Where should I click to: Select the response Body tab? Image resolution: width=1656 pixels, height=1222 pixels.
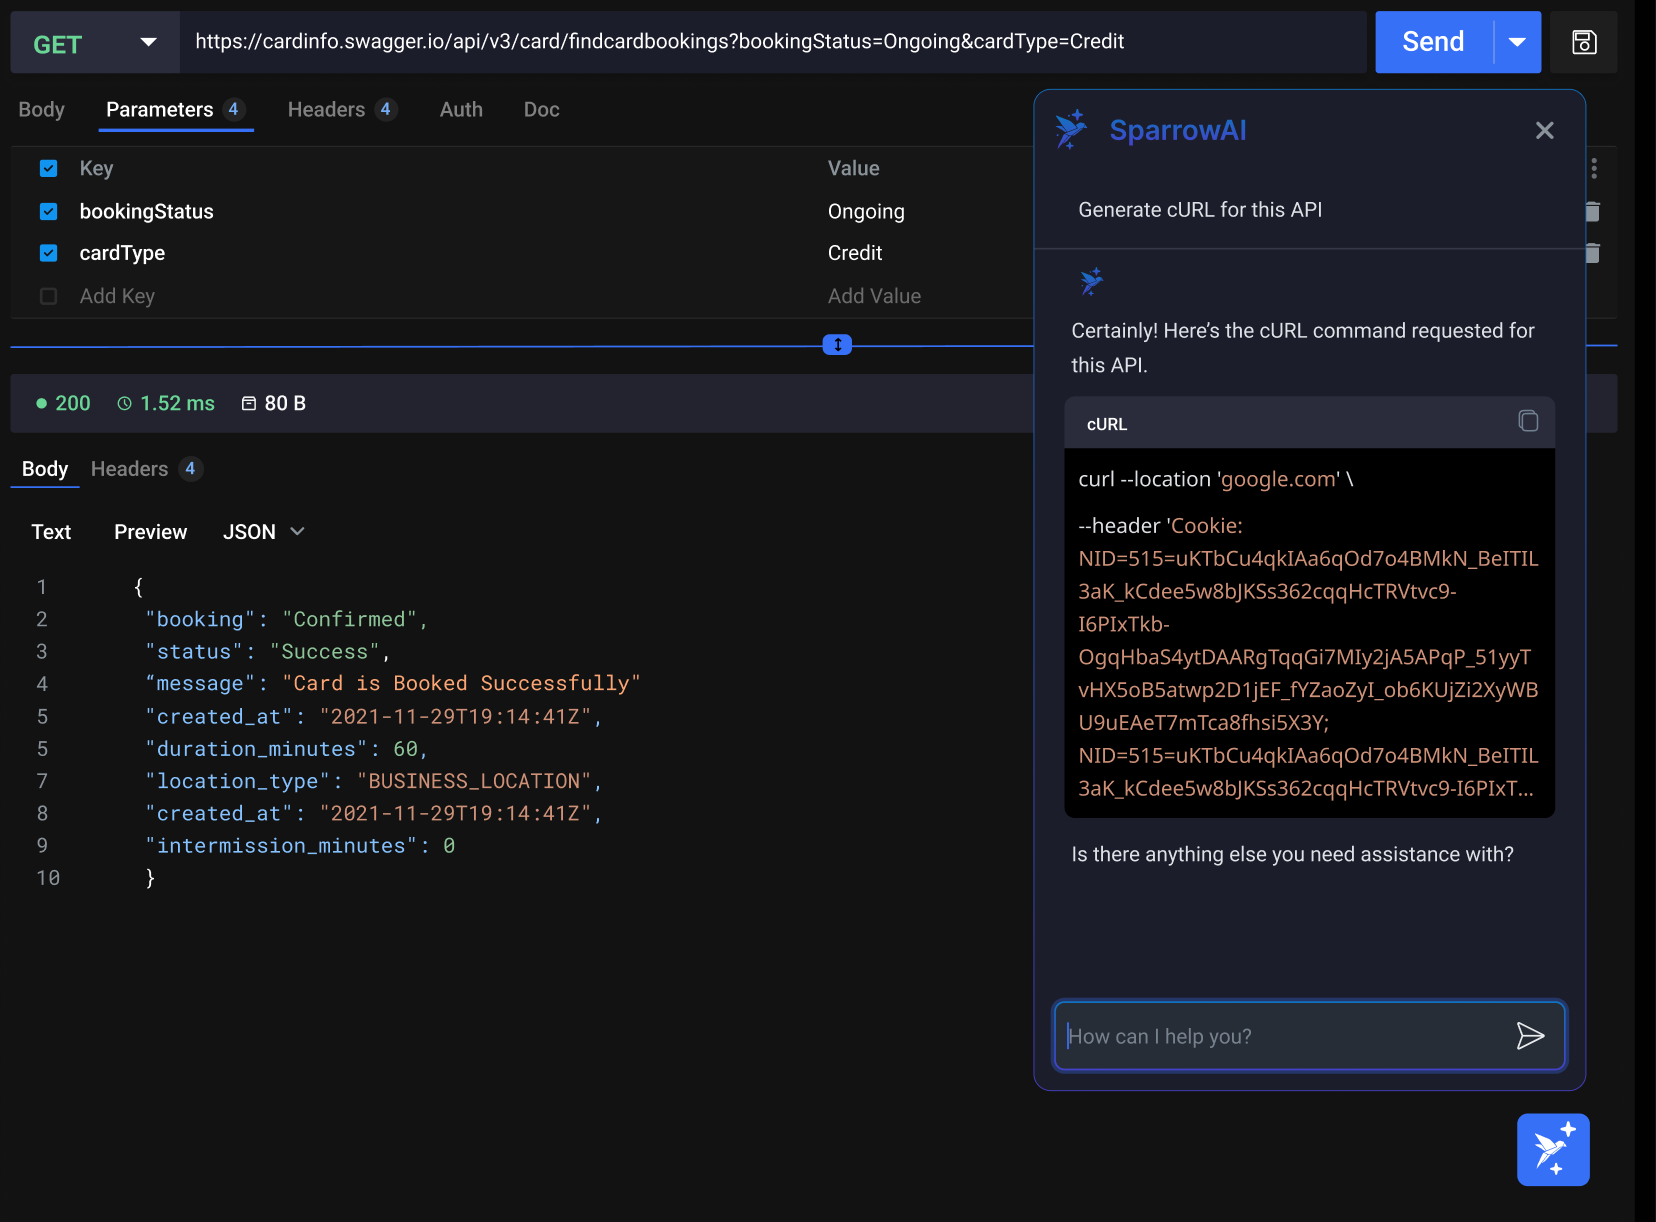click(x=45, y=469)
